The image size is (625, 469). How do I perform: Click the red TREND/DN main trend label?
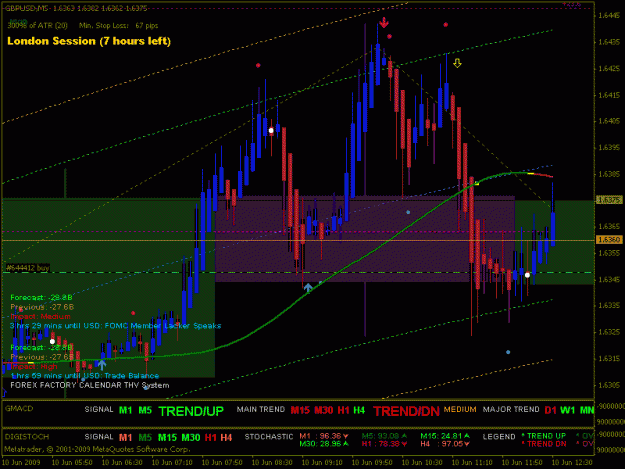tap(406, 411)
